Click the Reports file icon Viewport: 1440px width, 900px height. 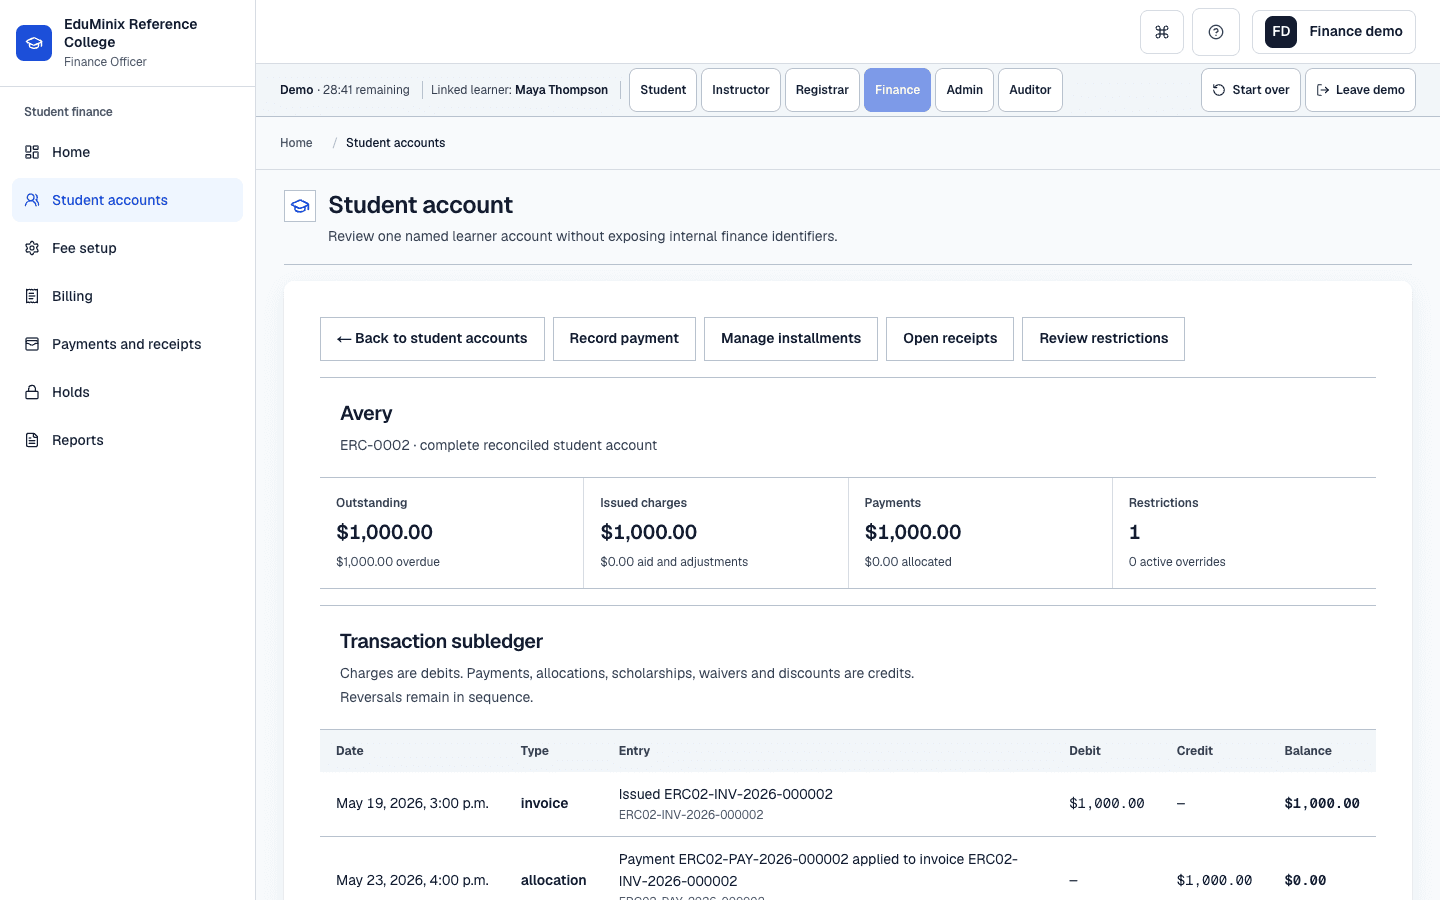[x=32, y=440]
